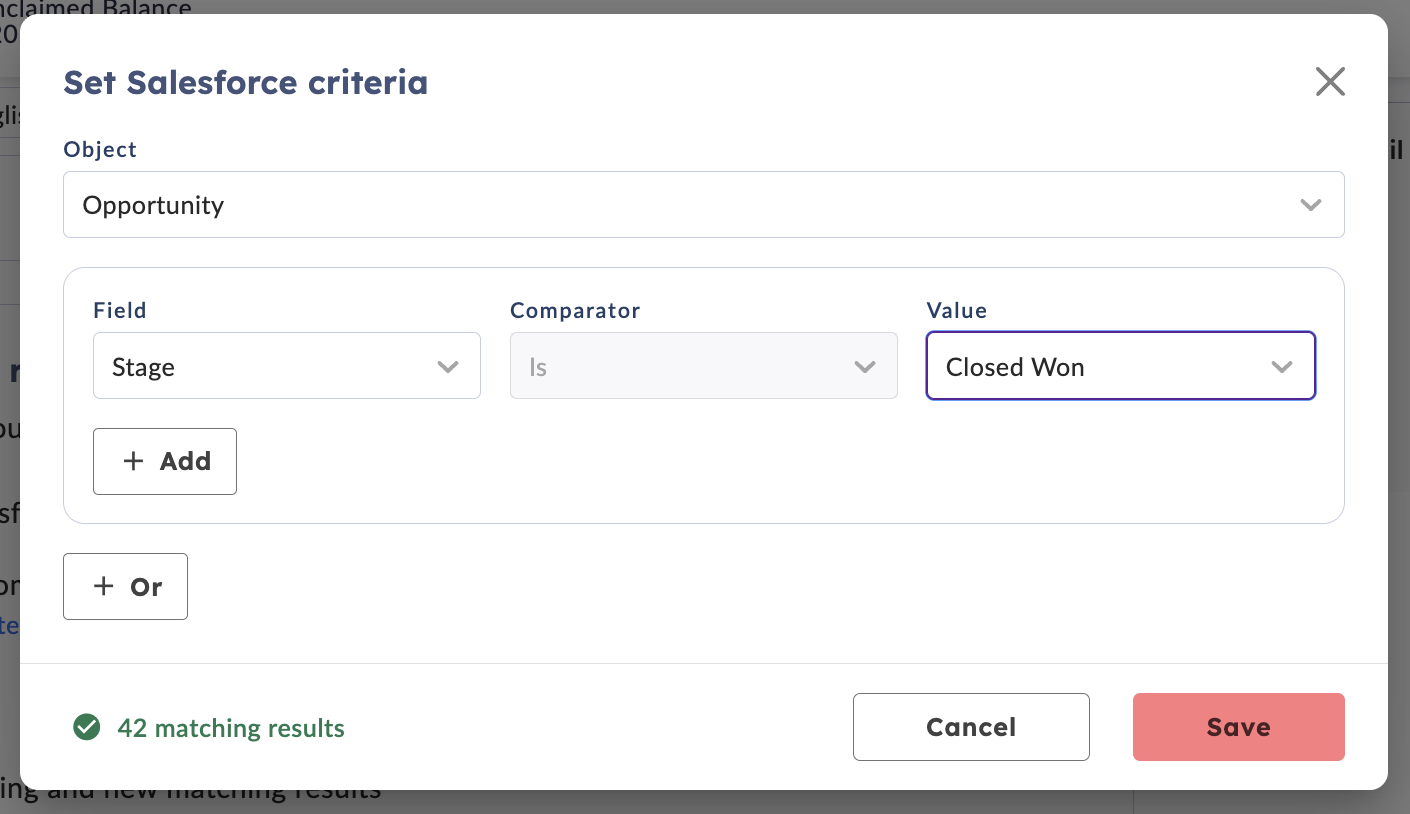Viewport: 1410px width, 814px height.
Task: Click the Stage field chevron arrow
Action: tap(448, 367)
